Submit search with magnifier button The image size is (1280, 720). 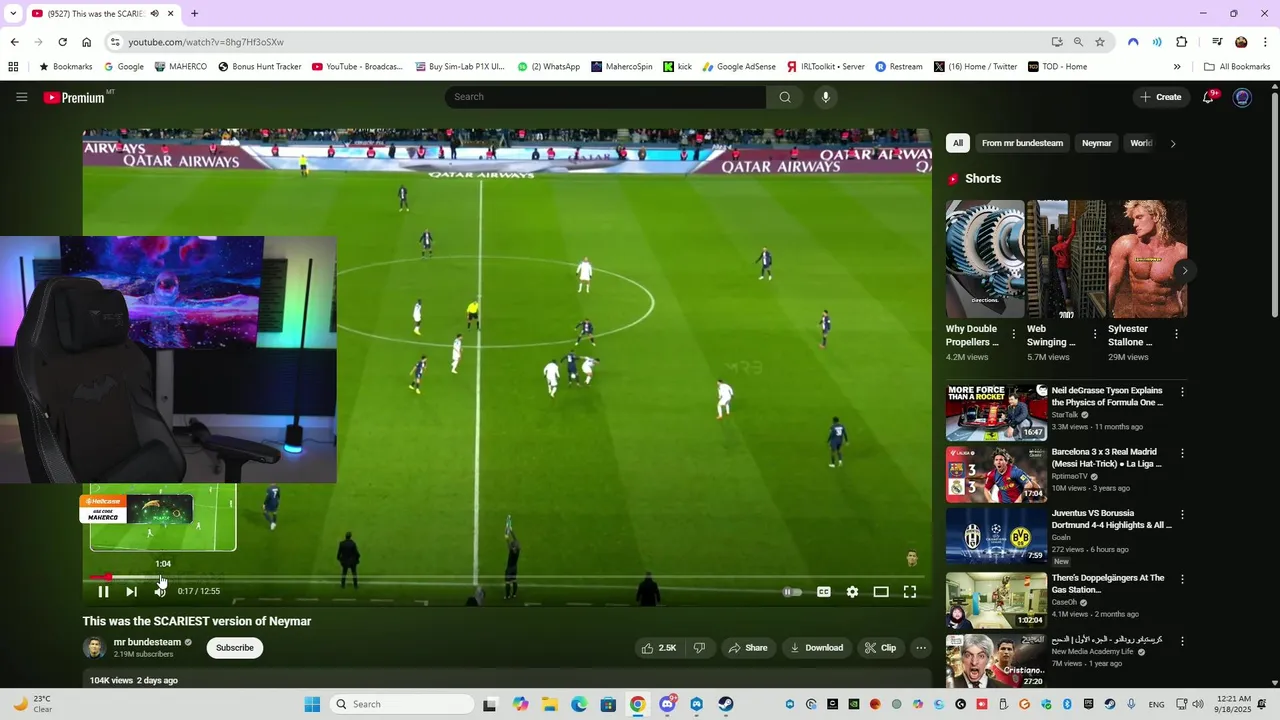[785, 97]
